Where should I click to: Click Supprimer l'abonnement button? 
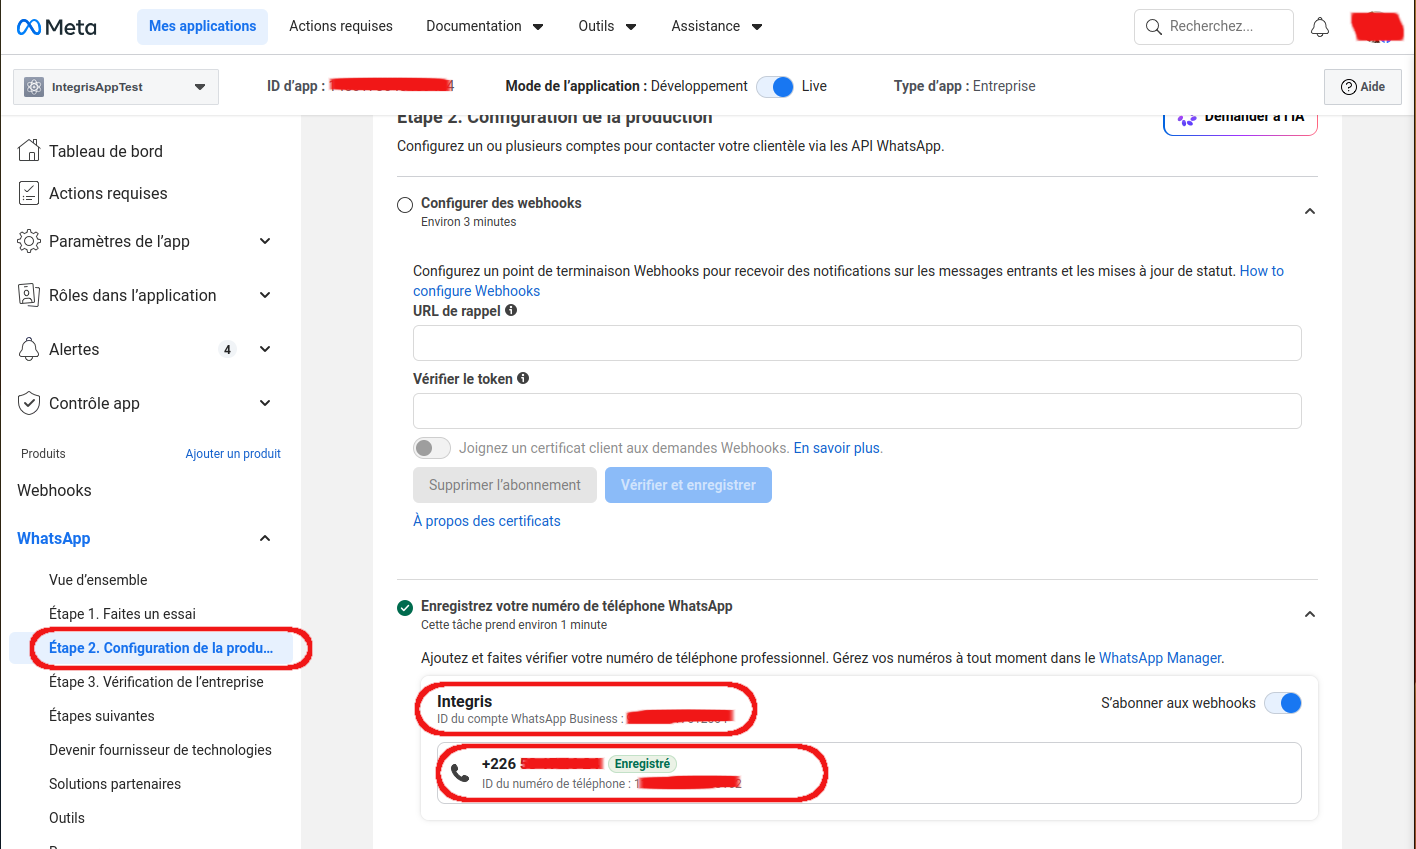point(505,485)
